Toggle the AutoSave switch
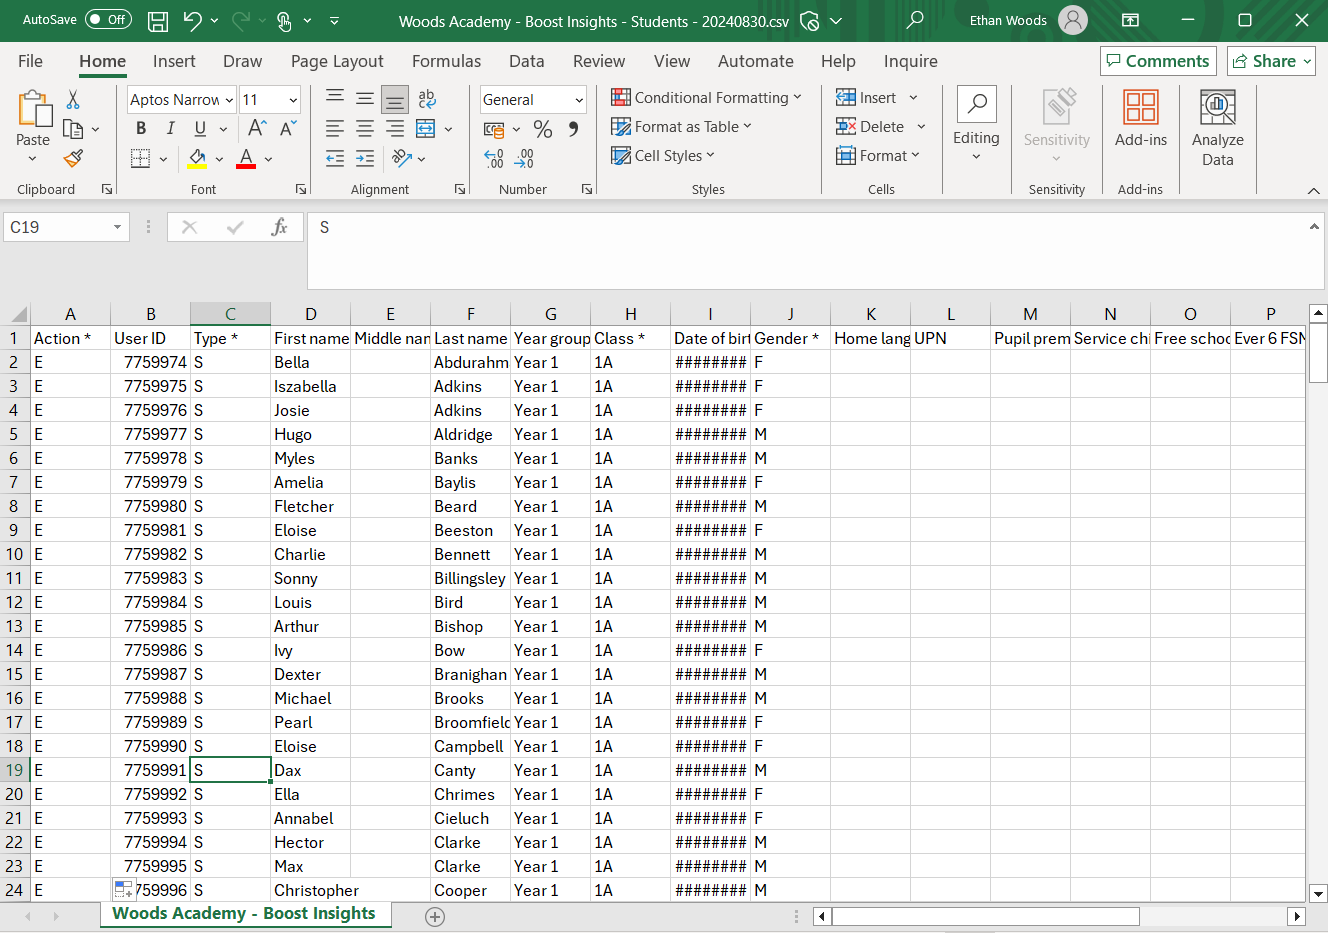Viewport: 1328px width, 933px height. [108, 20]
